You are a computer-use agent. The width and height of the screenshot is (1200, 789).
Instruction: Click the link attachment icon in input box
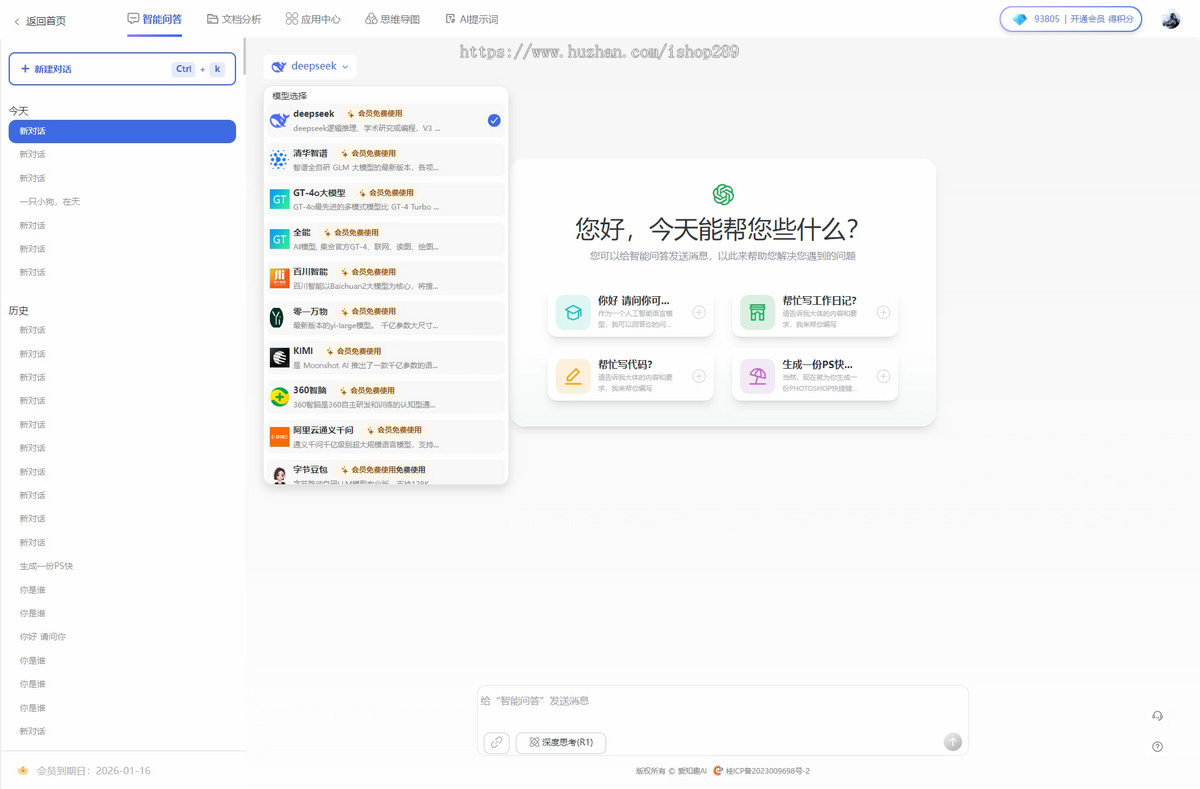[x=496, y=742]
